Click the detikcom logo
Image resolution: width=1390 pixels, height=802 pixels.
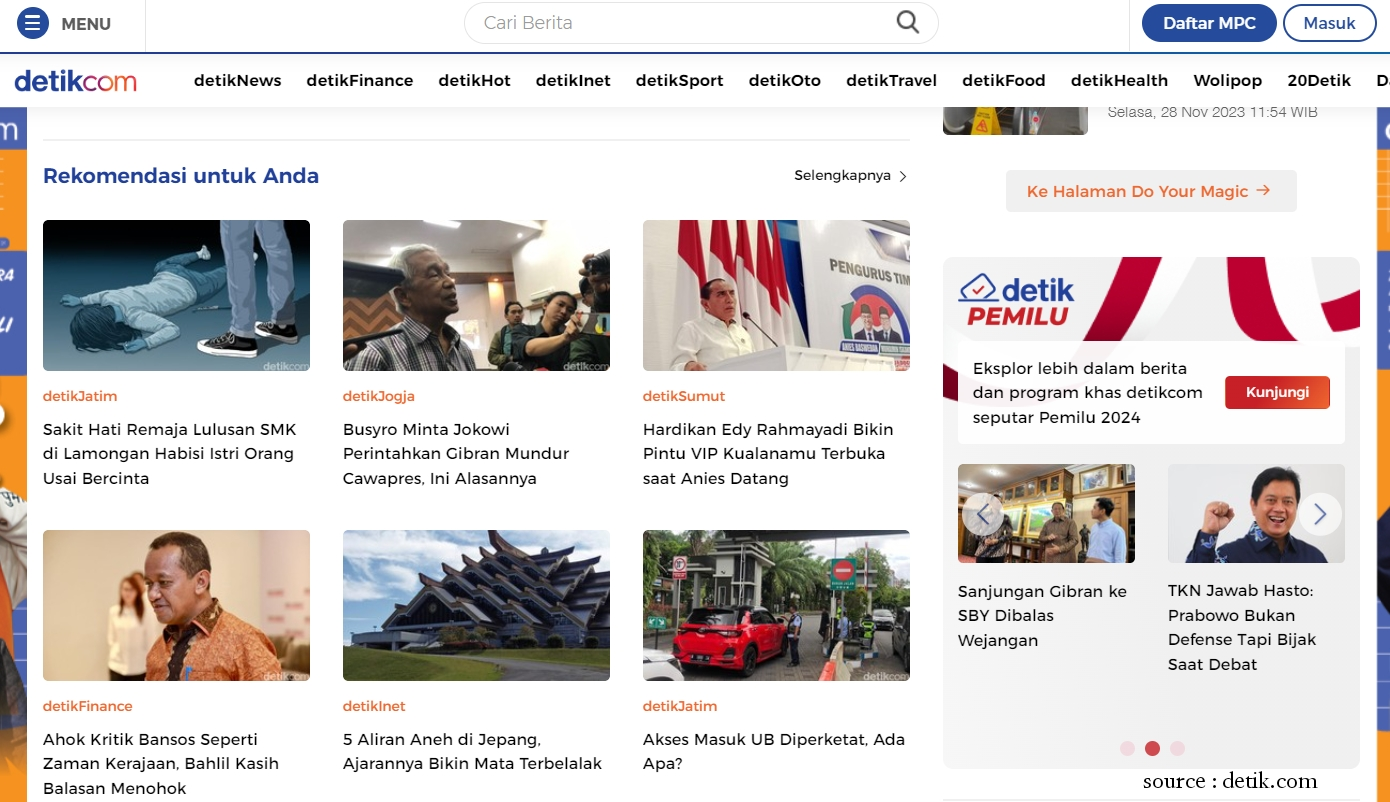(x=75, y=81)
